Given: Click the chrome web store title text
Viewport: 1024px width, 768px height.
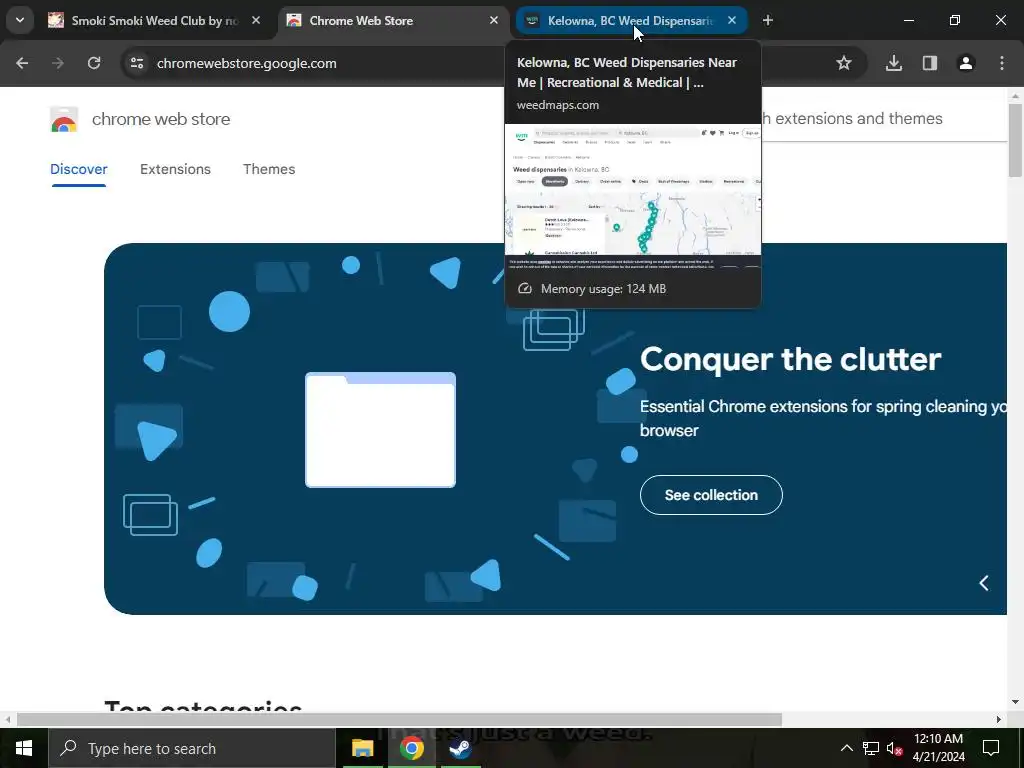Looking at the screenshot, I should point(161,119).
